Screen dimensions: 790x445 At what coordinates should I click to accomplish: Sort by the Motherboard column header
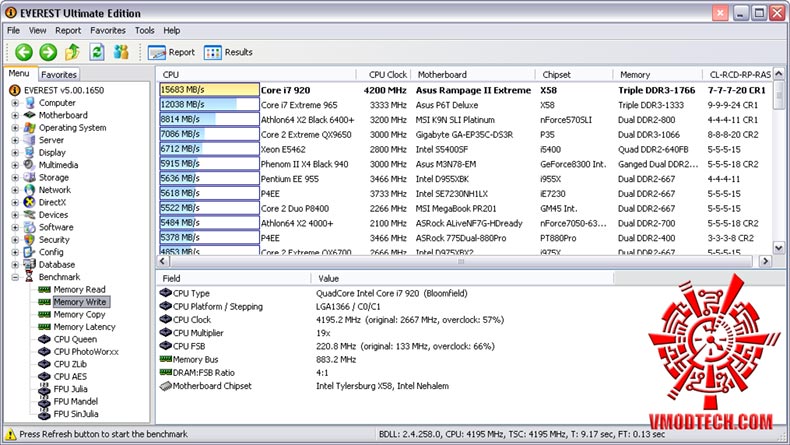473,75
